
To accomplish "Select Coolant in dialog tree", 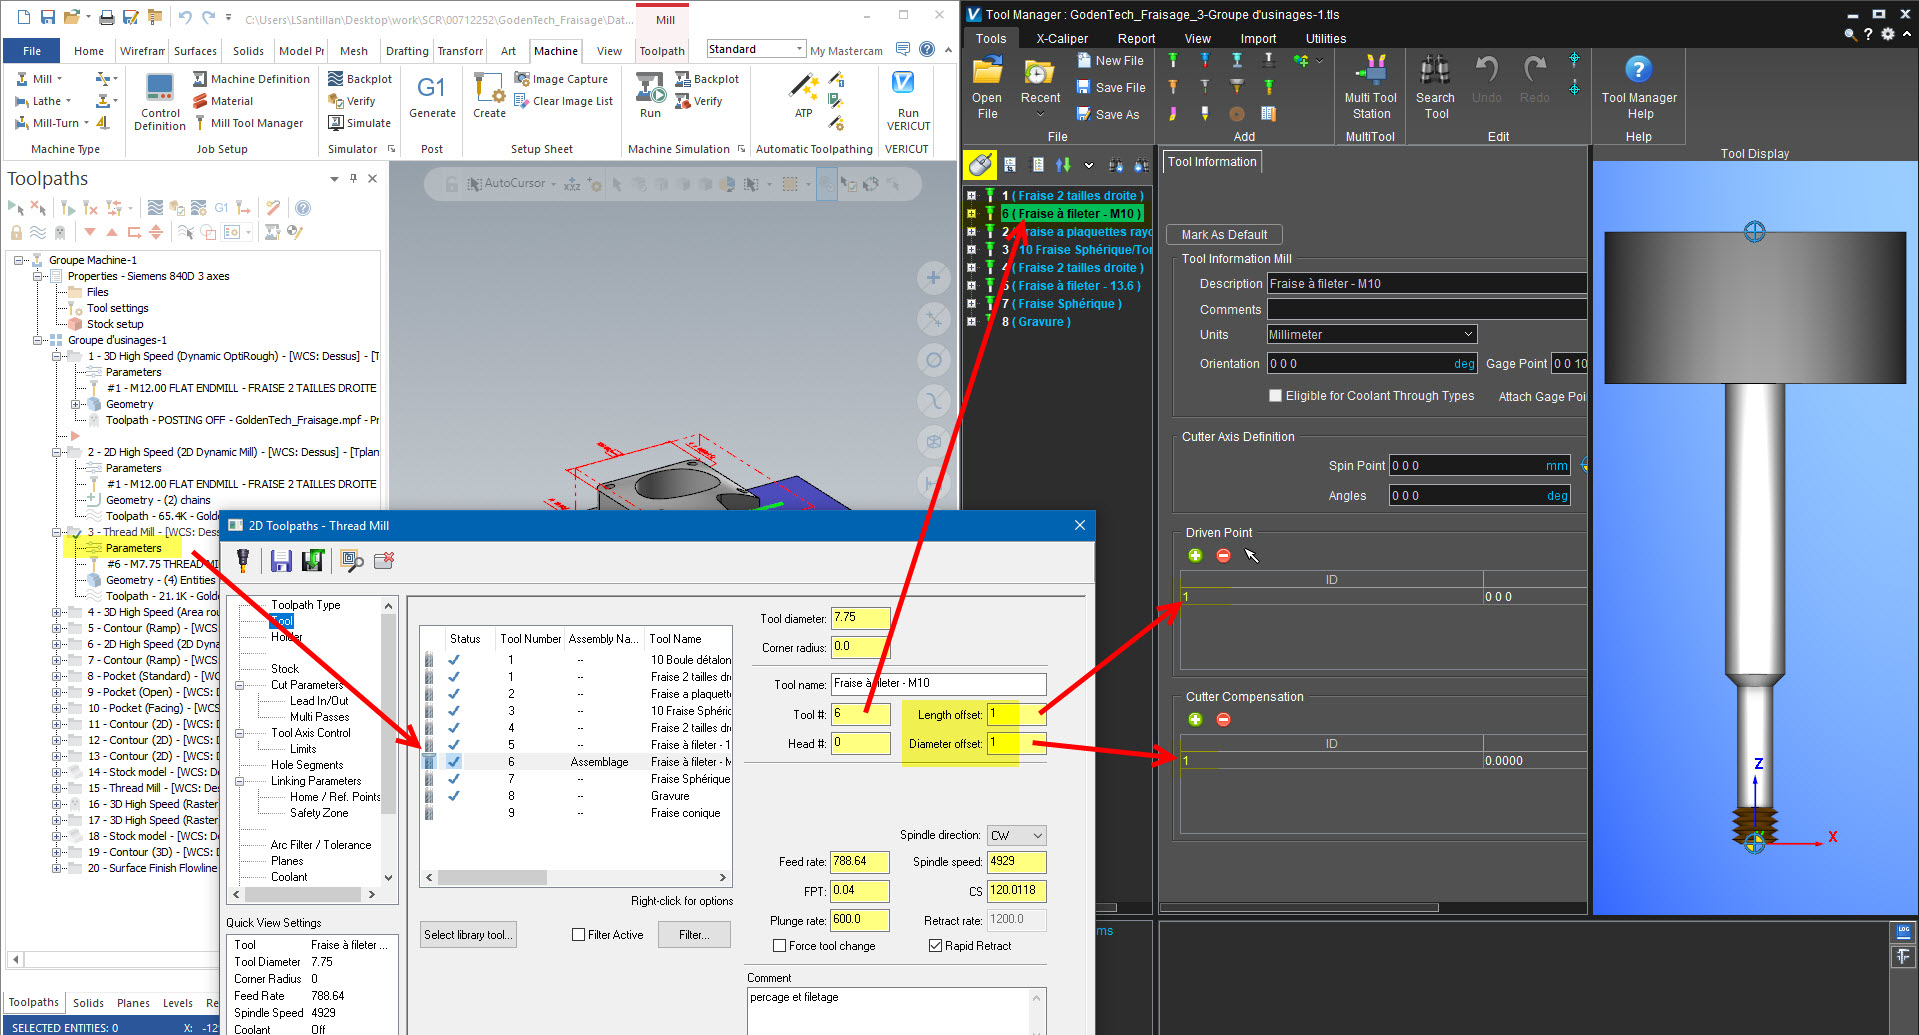I will (289, 877).
